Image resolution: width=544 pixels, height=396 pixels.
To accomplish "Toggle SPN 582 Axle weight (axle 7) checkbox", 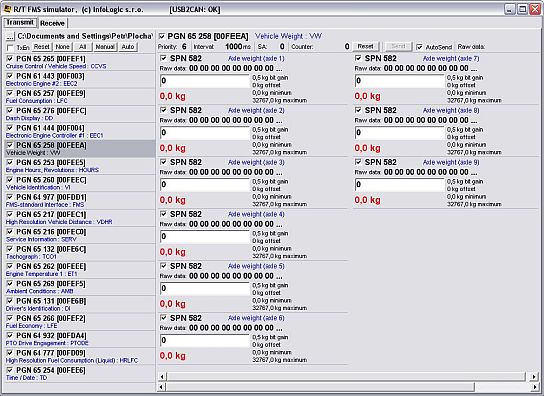I will (358, 58).
